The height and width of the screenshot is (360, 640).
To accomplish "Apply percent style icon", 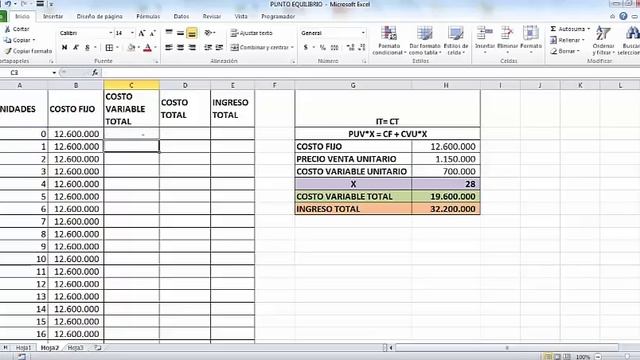I will 322,48.
